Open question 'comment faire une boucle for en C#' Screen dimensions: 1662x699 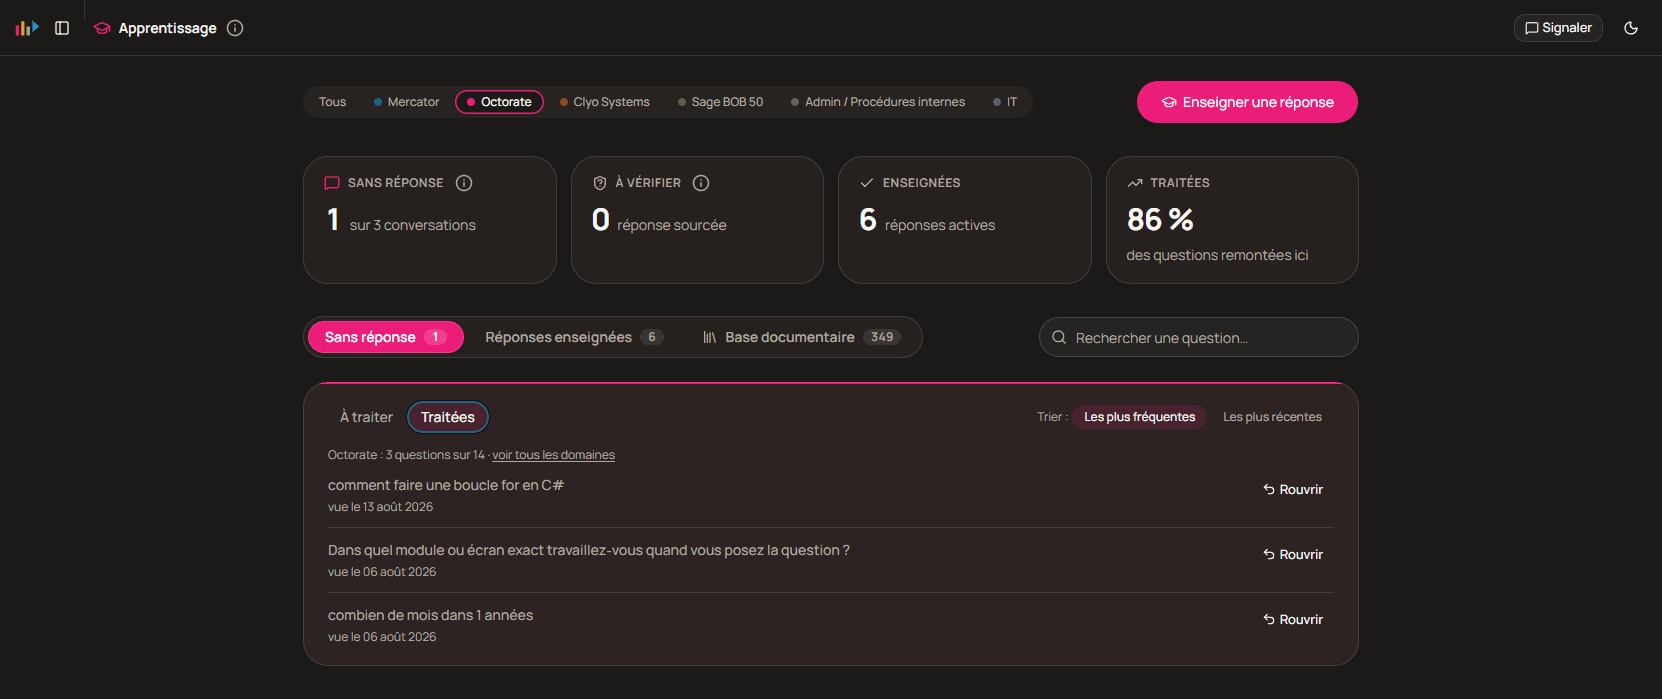pyautogui.click(x=446, y=485)
